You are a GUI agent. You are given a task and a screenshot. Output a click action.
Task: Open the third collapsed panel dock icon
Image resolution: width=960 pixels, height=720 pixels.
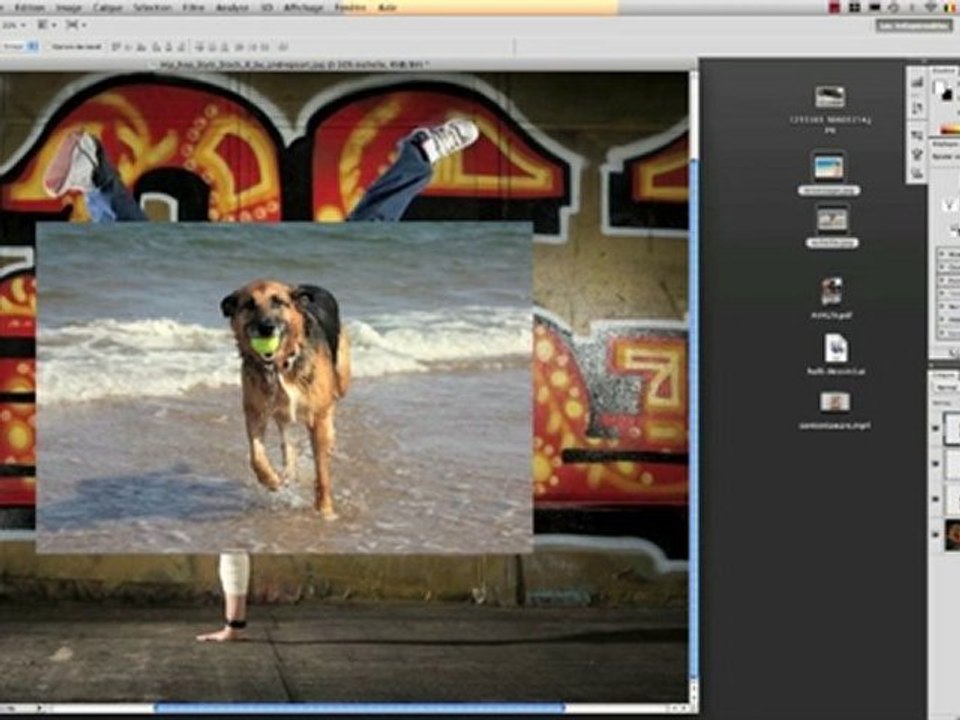pos(917,135)
